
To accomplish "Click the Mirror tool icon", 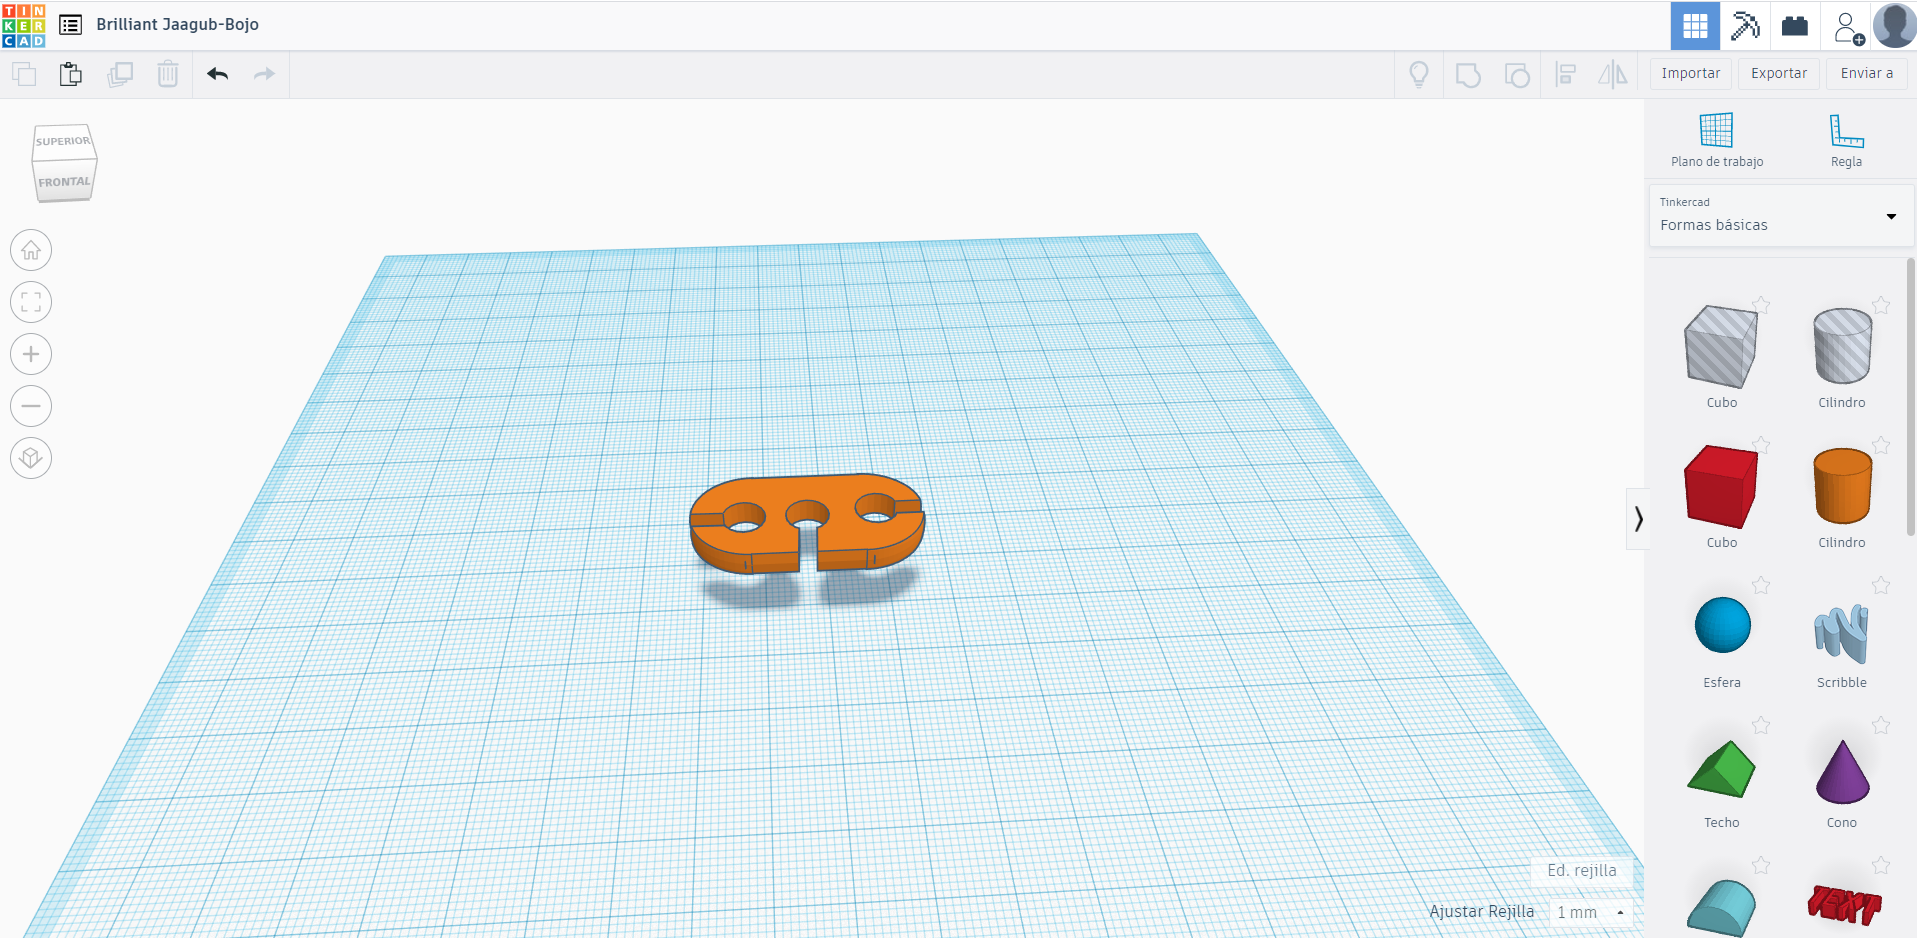I will tap(1613, 74).
